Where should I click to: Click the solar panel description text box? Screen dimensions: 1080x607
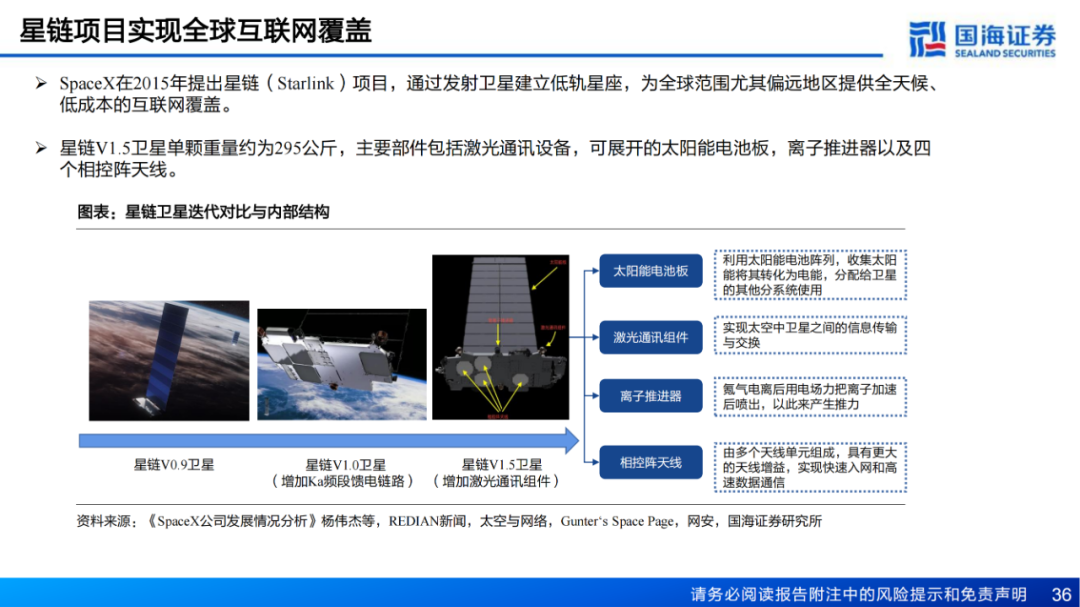click(x=810, y=275)
